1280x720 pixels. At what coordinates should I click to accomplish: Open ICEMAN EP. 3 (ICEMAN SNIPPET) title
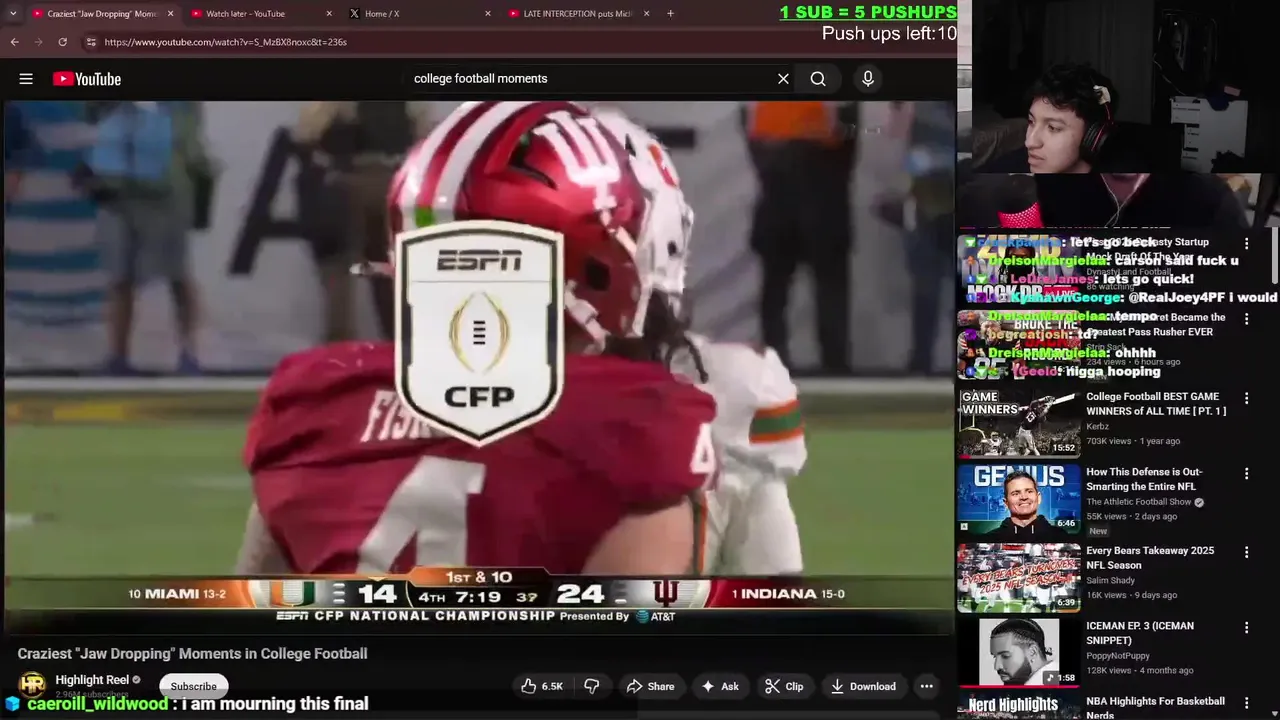[1140, 633]
